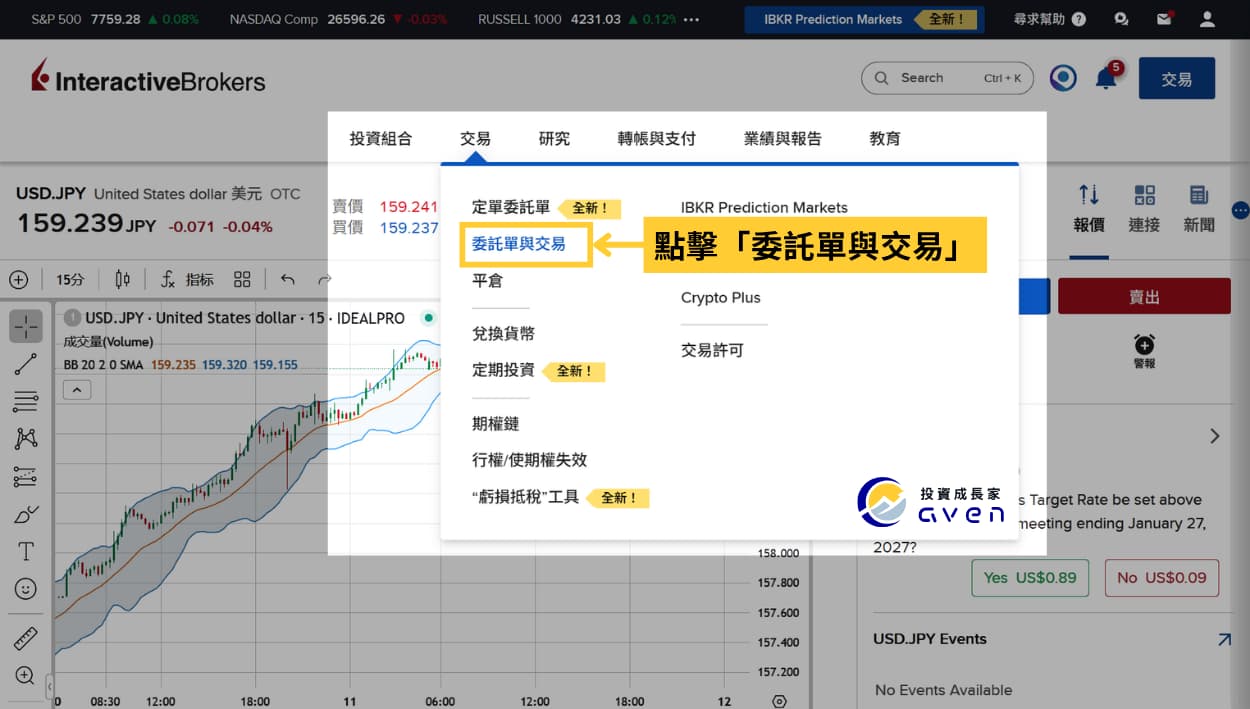Select 交易許可 menu entry
The image size is (1250, 709).
pyautogui.click(x=712, y=351)
